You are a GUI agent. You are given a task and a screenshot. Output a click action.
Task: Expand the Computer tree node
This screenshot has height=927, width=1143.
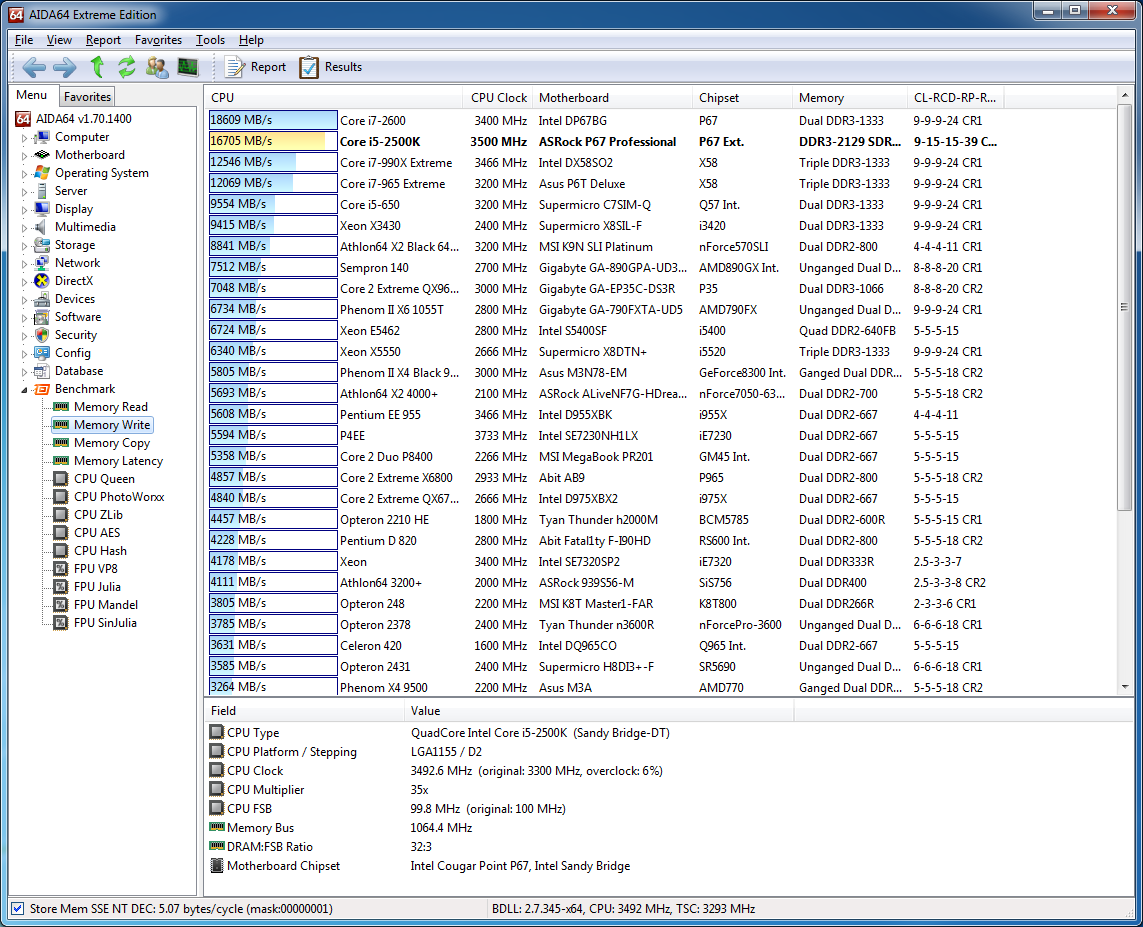tap(25, 138)
